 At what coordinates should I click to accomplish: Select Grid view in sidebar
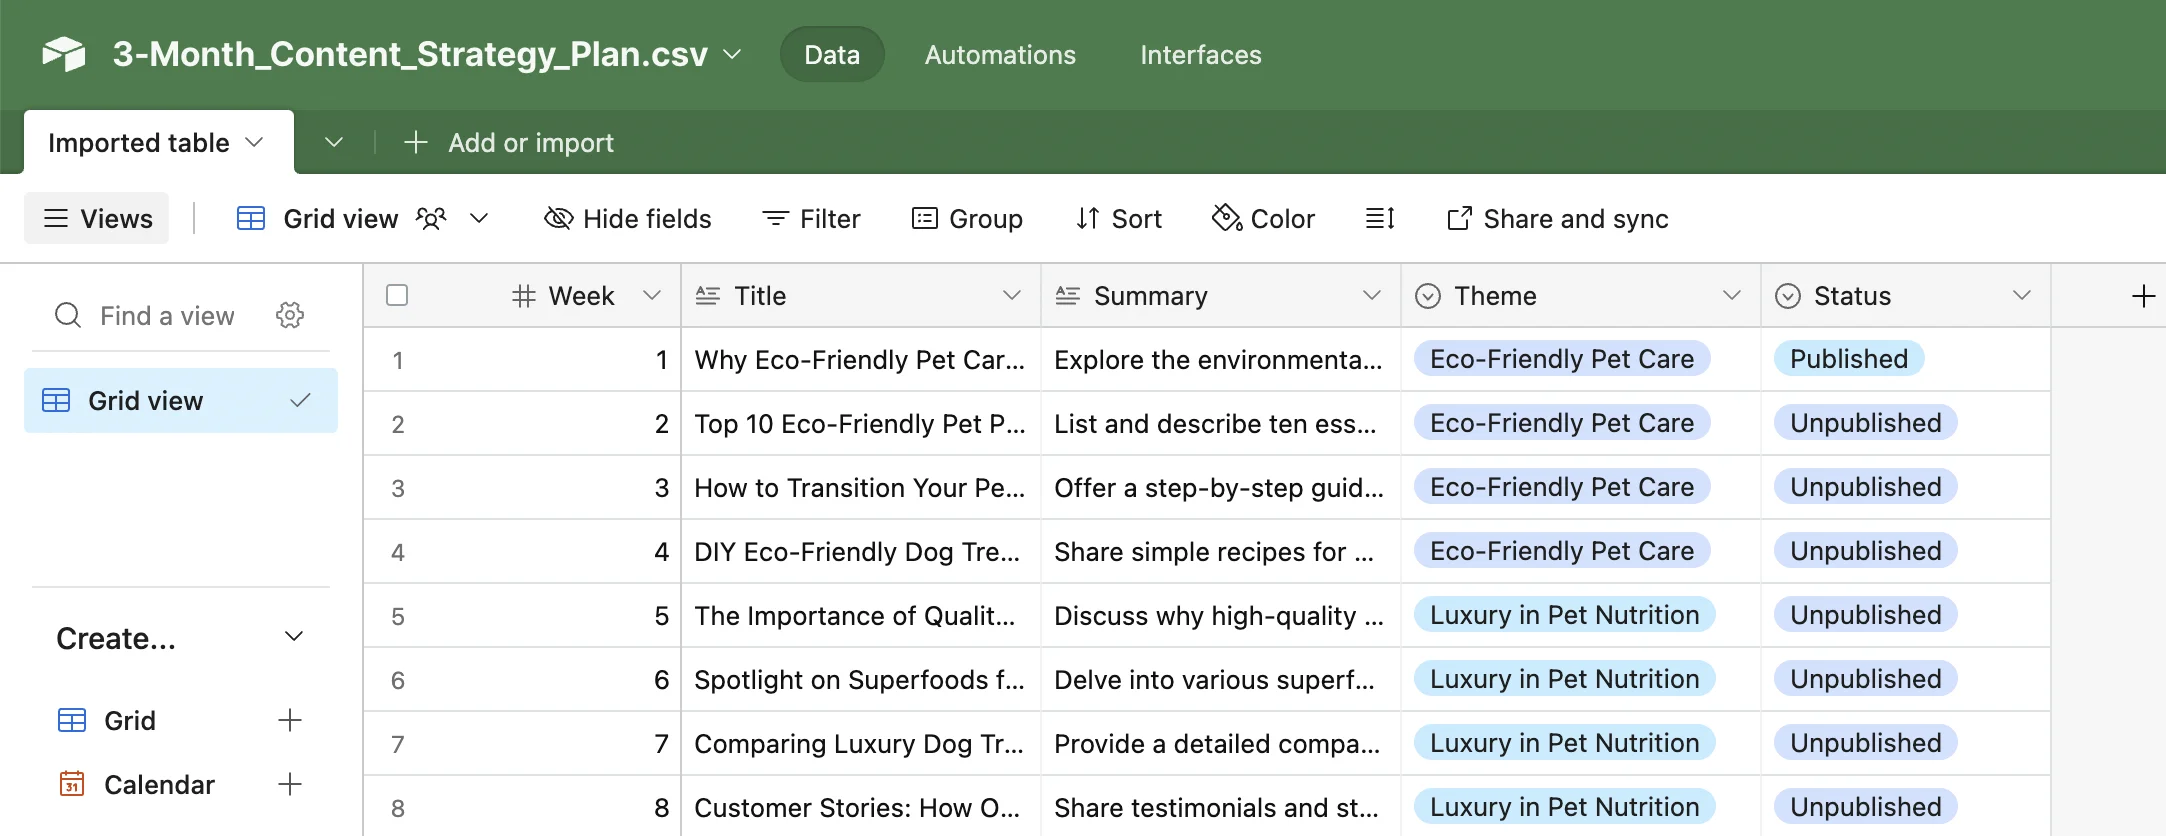181,400
